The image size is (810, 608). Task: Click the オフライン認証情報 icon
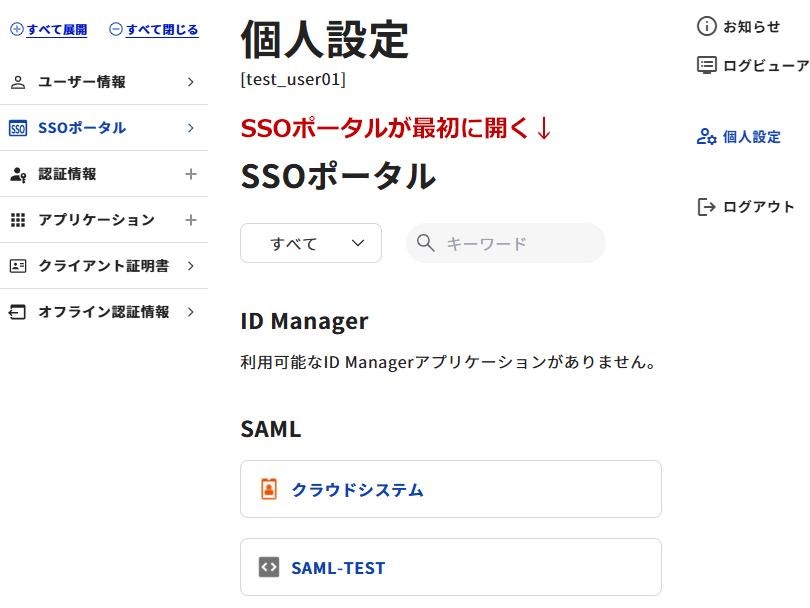point(17,312)
